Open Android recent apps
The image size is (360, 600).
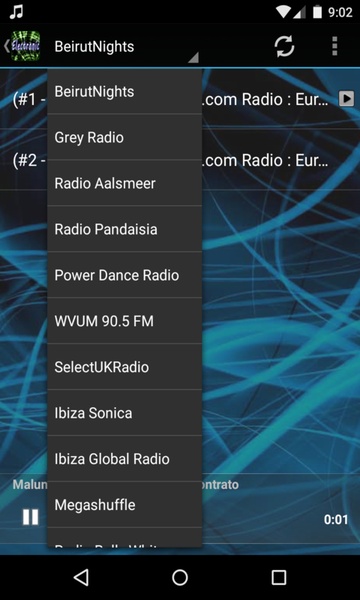(x=279, y=577)
